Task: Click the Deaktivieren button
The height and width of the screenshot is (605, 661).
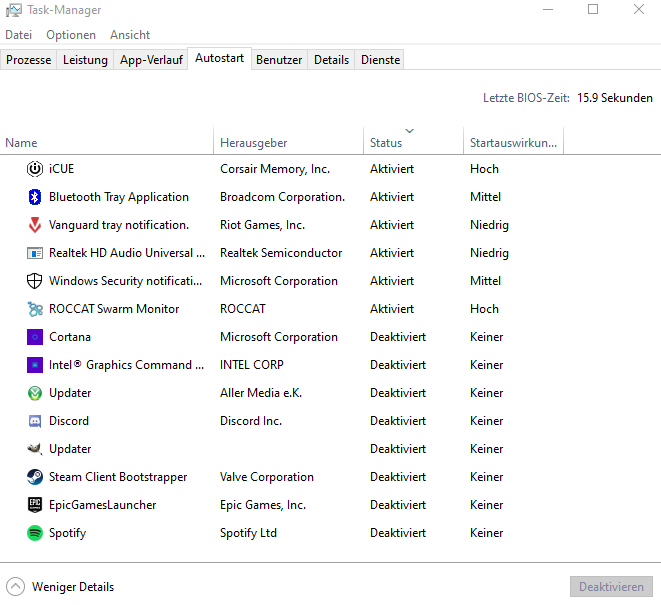Action: [x=611, y=586]
